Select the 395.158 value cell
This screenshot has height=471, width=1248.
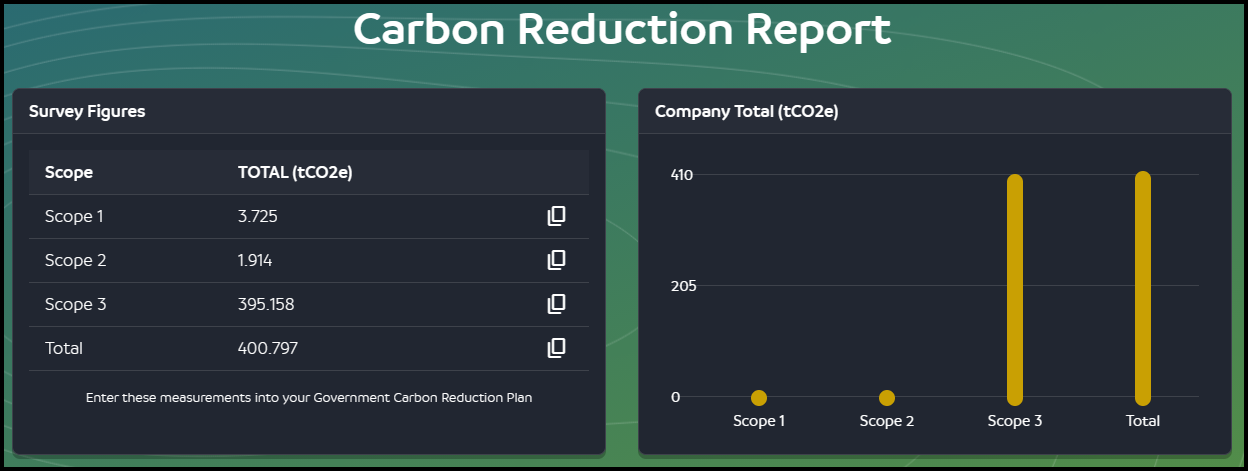point(266,304)
